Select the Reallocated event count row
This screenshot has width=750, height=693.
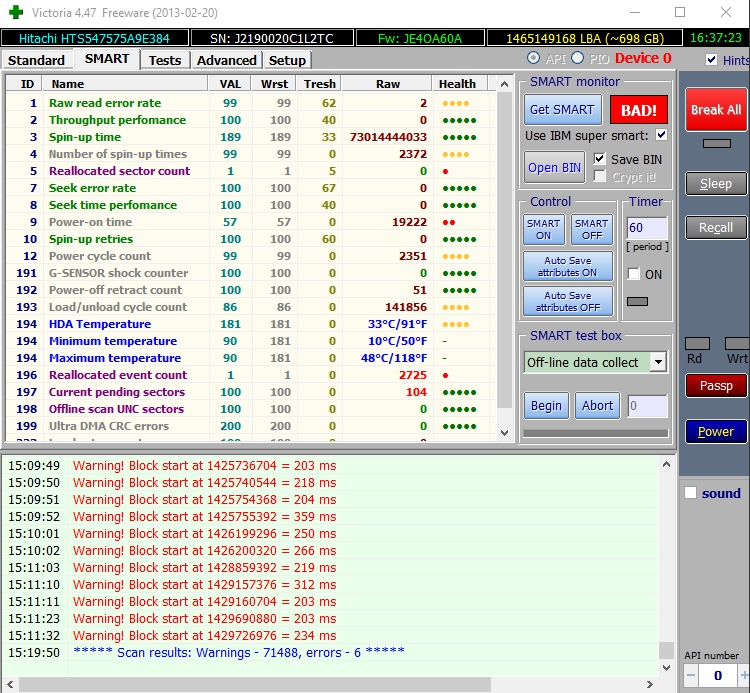coord(249,375)
